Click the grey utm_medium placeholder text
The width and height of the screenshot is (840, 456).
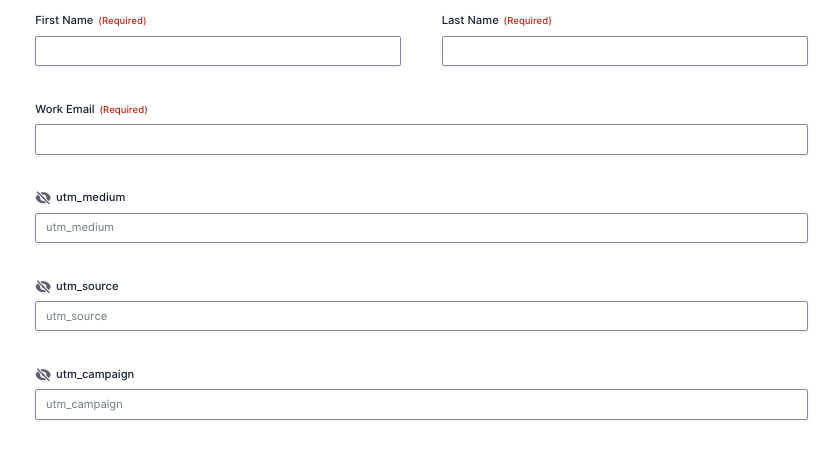[80, 228]
